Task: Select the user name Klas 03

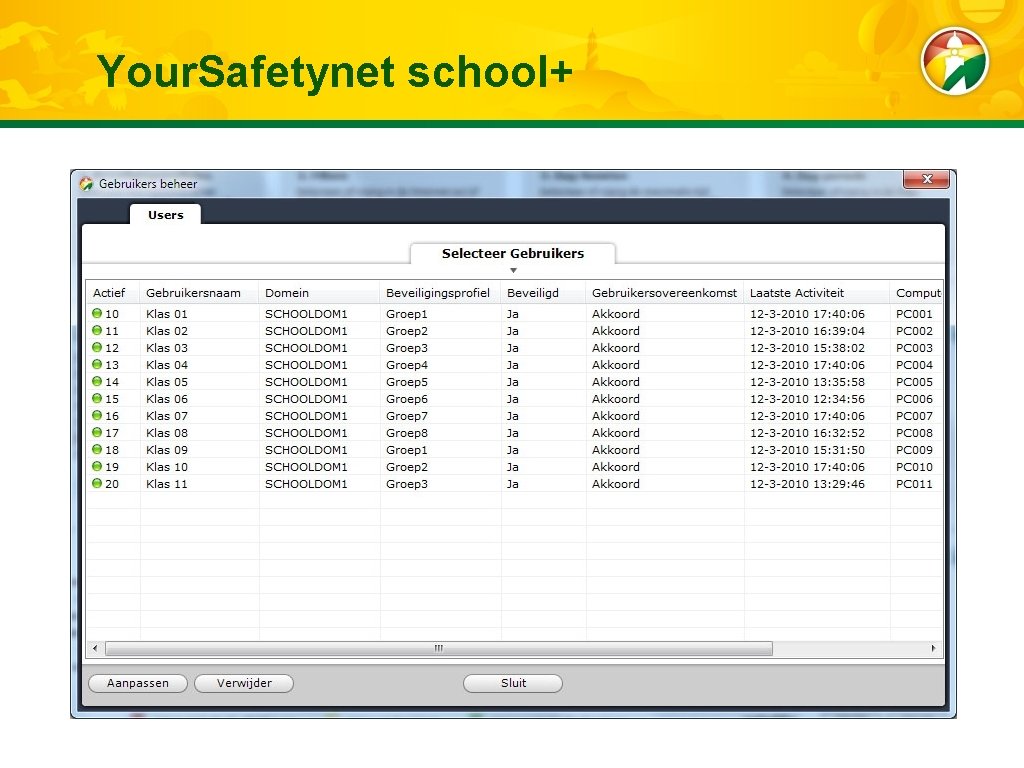Action: 167,348
